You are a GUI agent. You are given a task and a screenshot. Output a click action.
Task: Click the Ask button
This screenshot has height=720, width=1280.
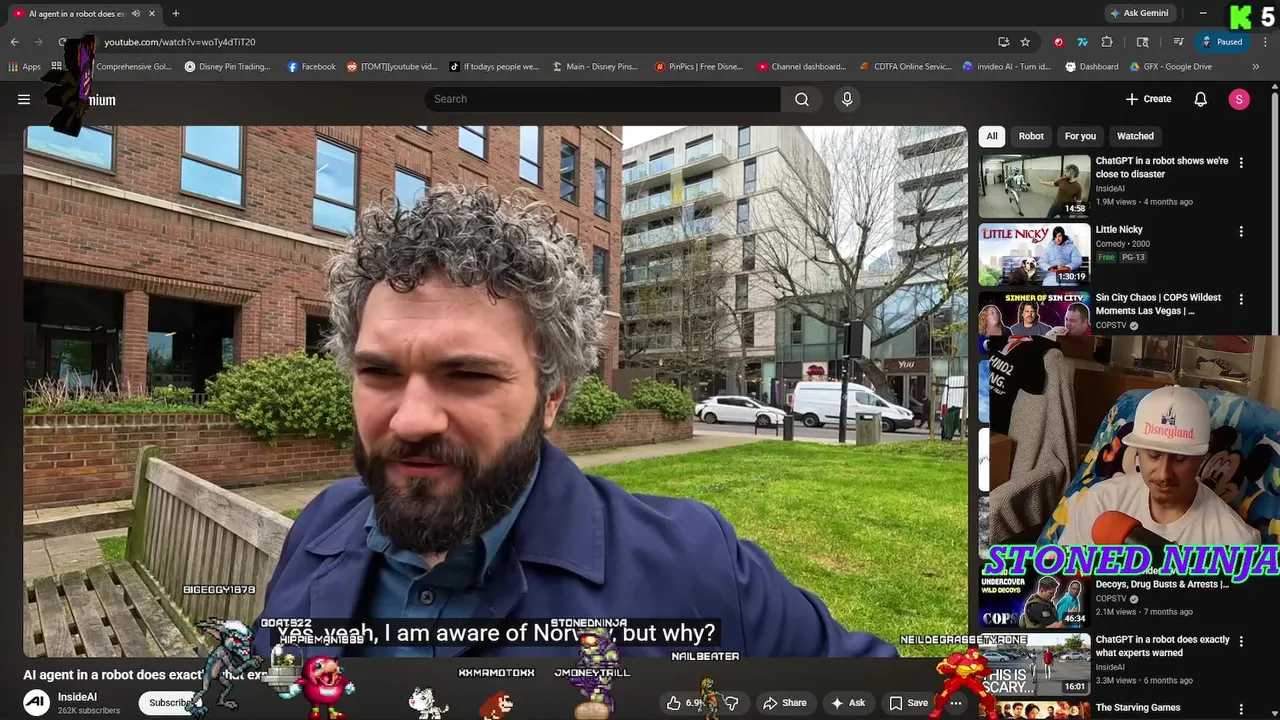point(848,703)
